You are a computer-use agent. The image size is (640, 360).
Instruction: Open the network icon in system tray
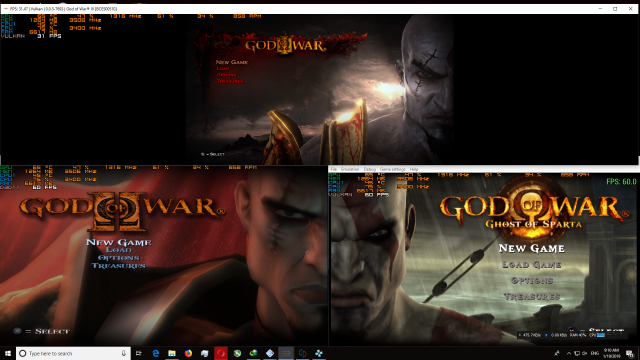tap(577, 353)
